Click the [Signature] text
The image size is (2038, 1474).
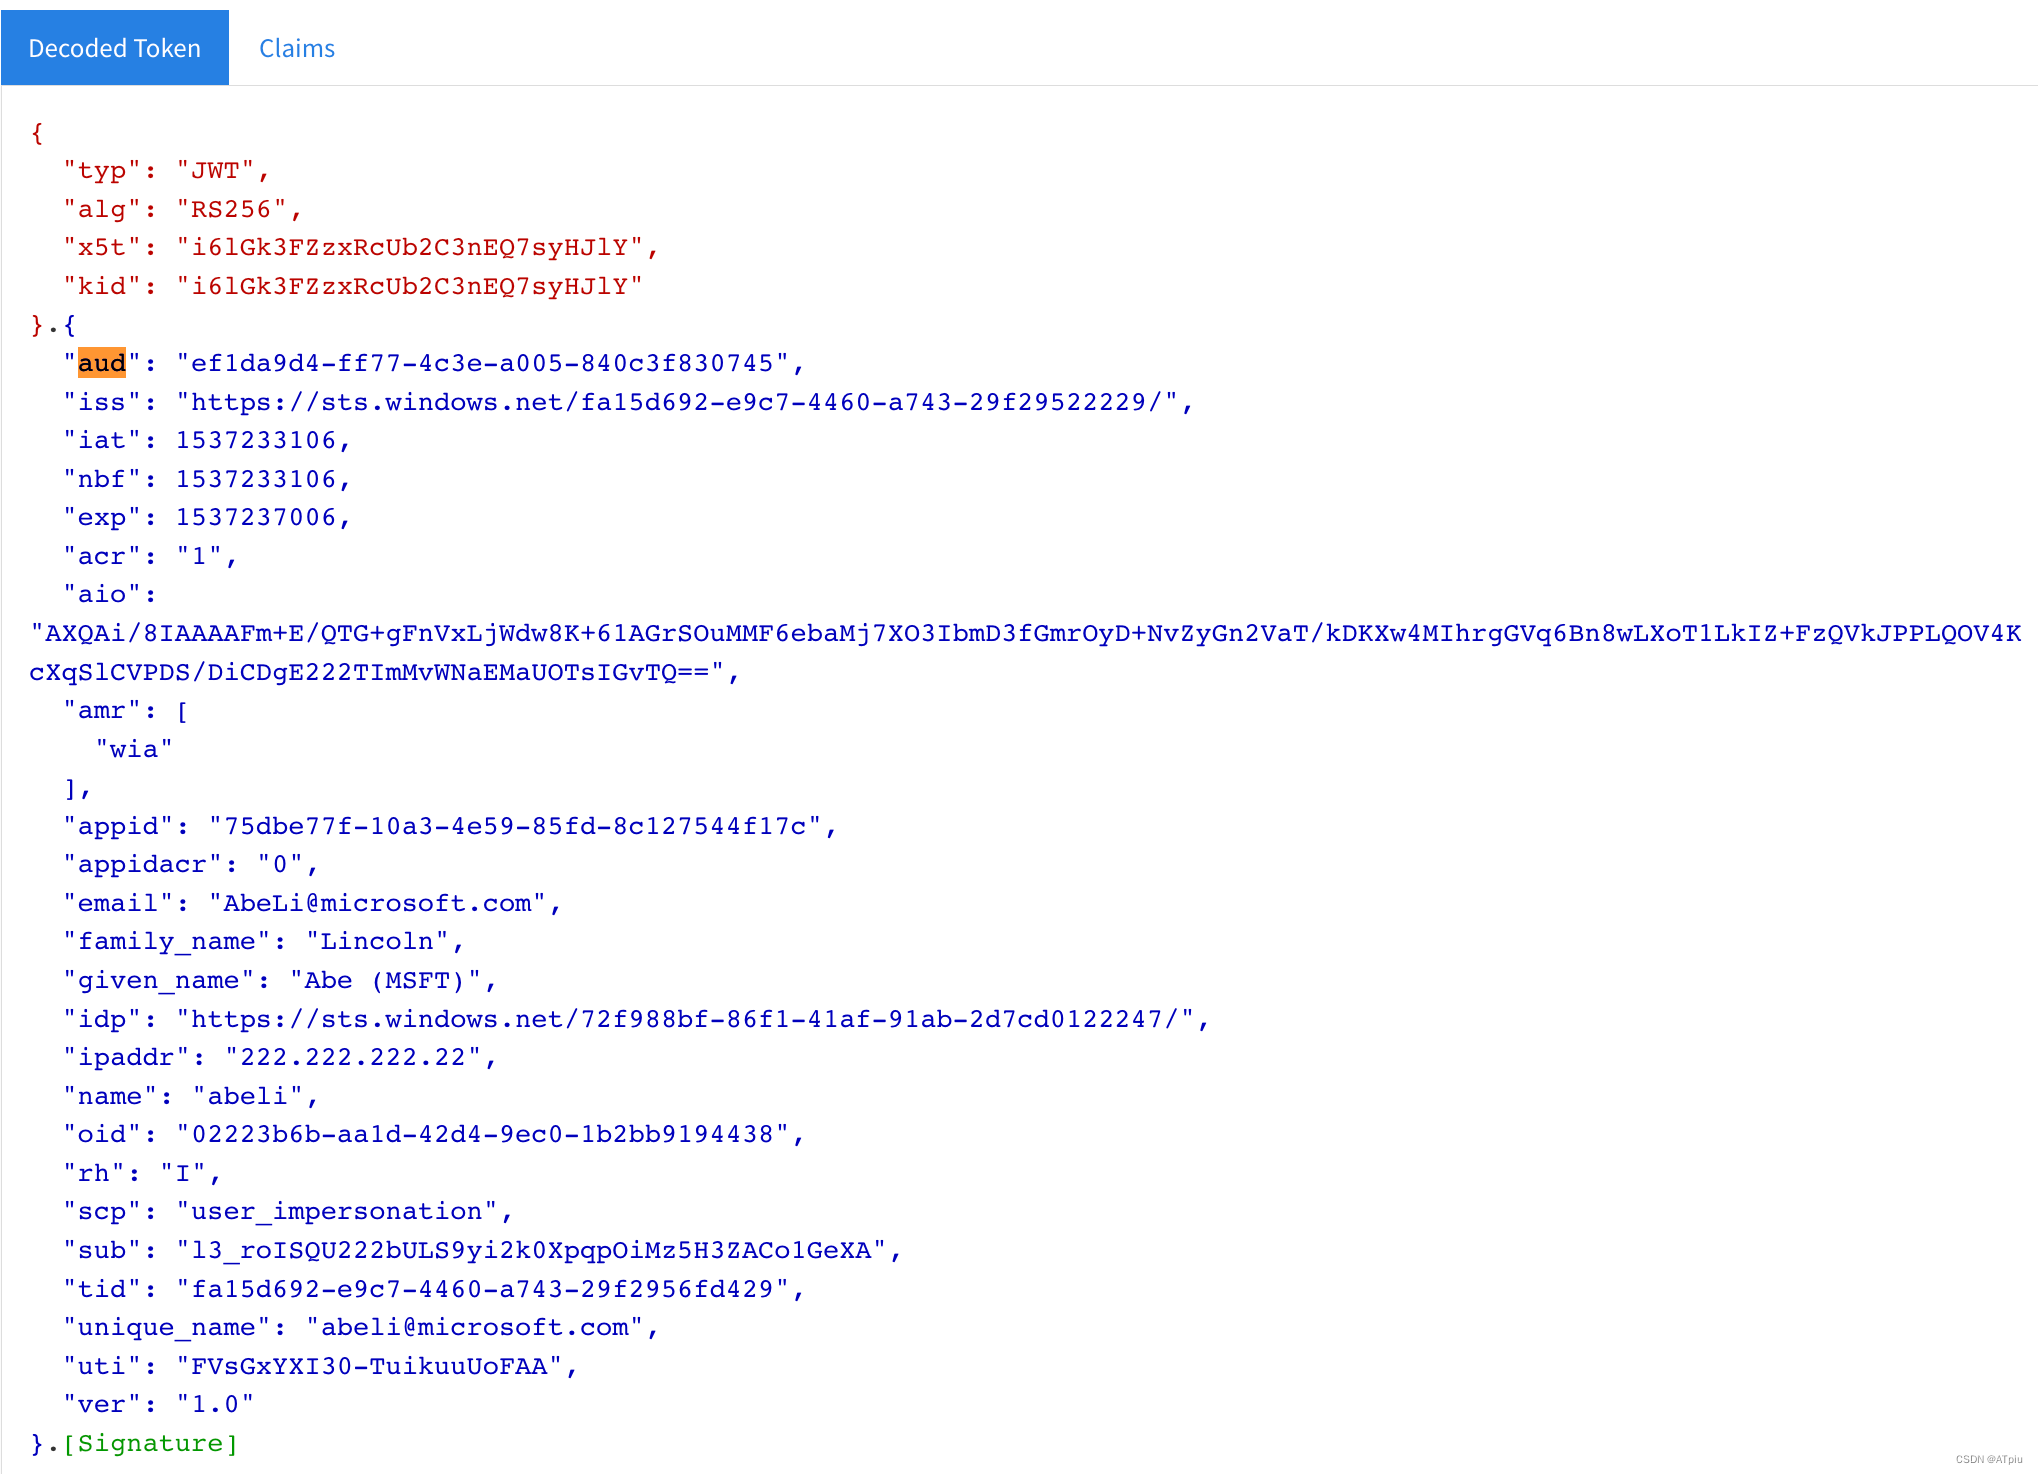(x=150, y=1443)
